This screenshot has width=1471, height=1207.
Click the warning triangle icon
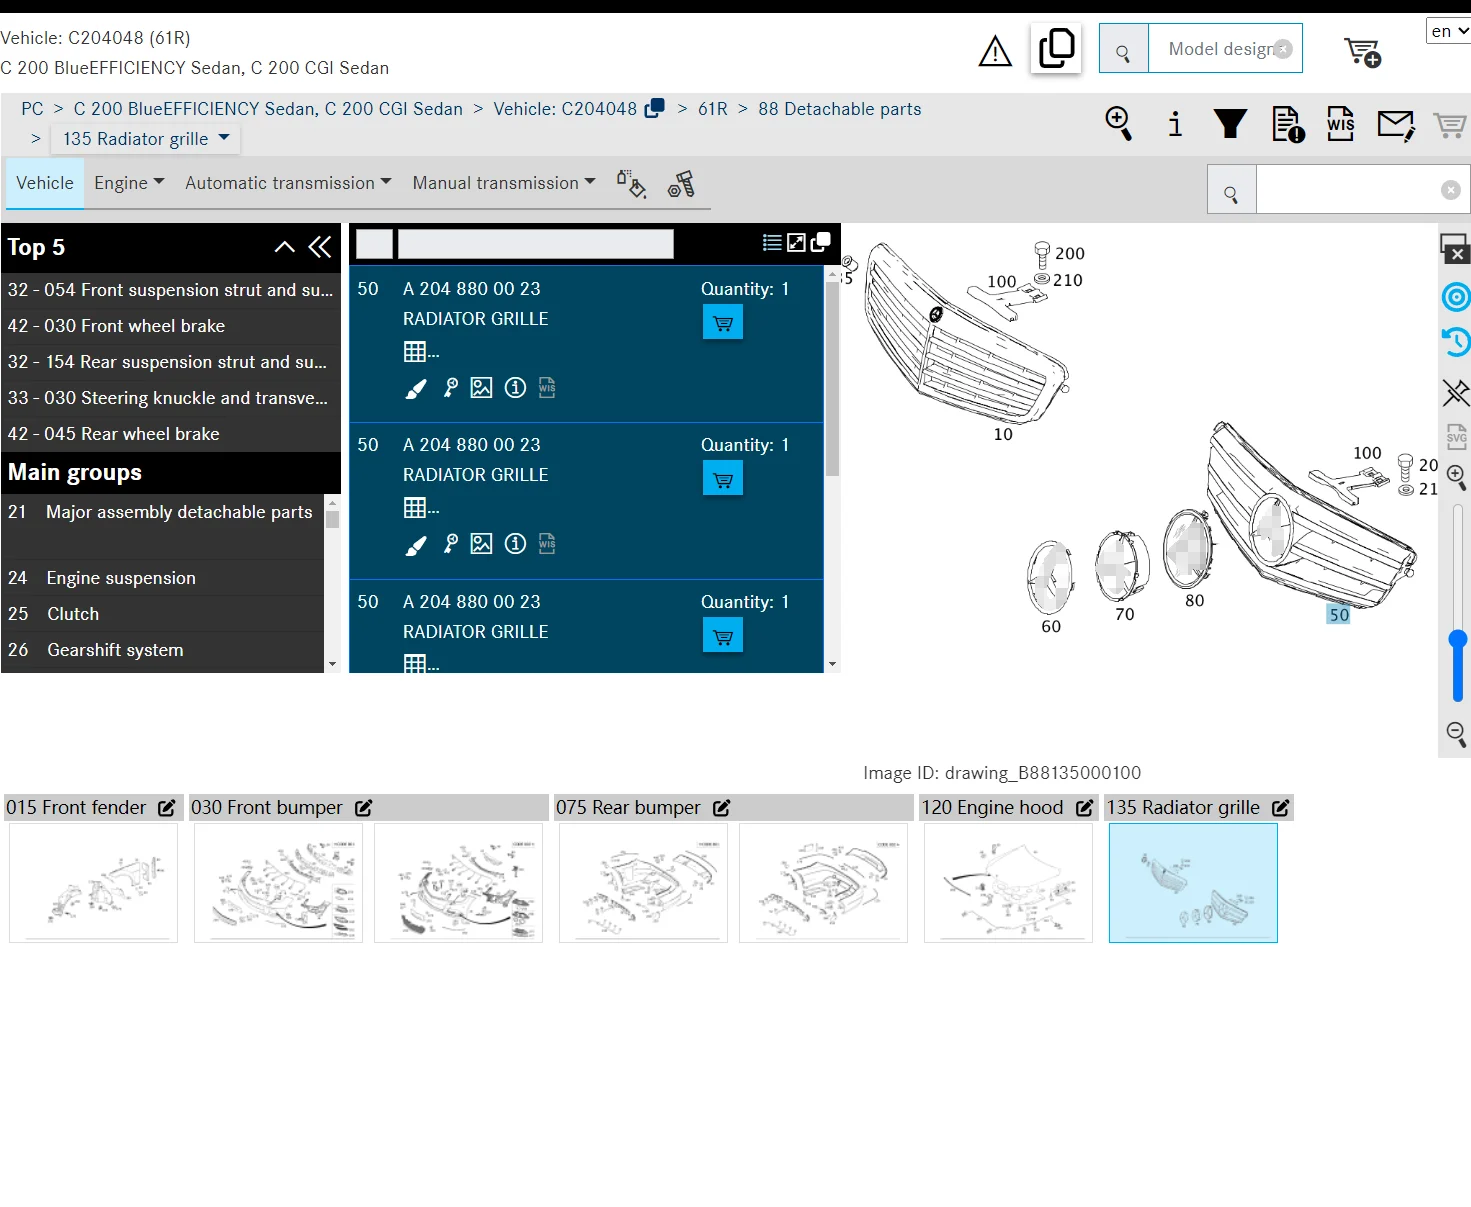pyautogui.click(x=995, y=50)
